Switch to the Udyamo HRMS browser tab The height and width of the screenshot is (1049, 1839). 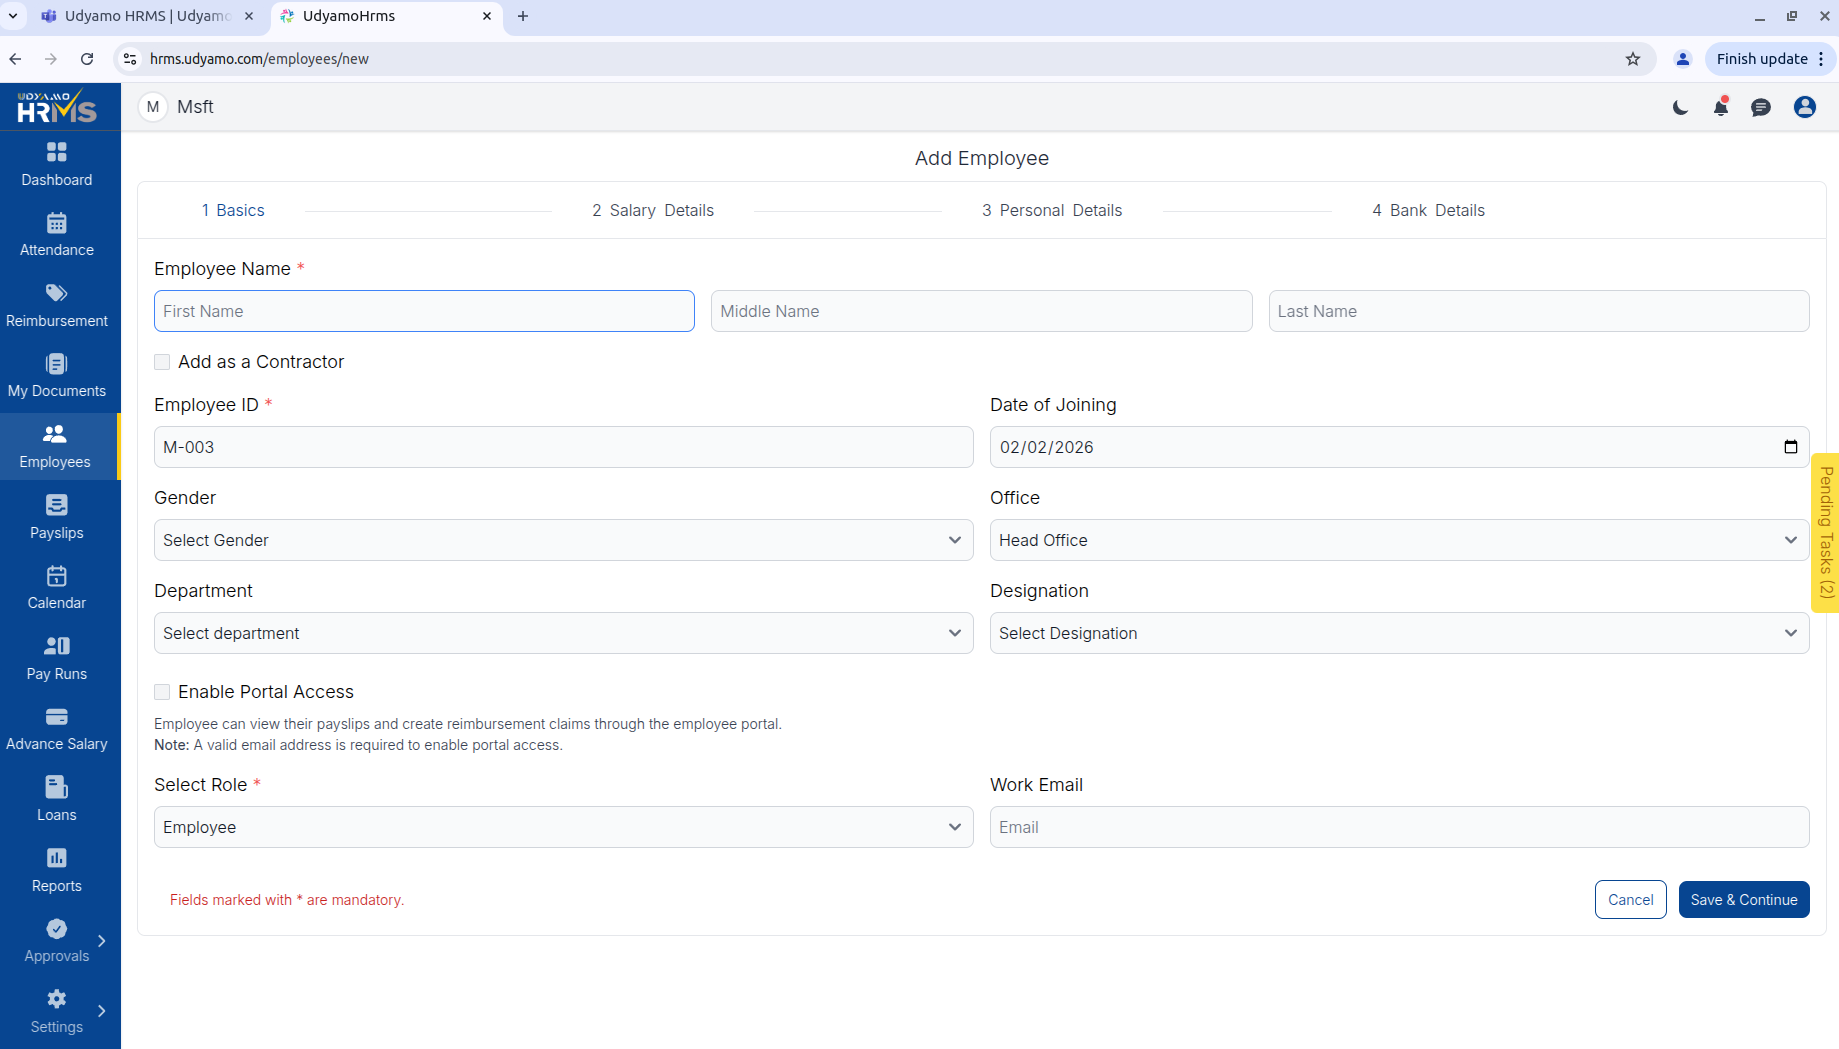(147, 16)
